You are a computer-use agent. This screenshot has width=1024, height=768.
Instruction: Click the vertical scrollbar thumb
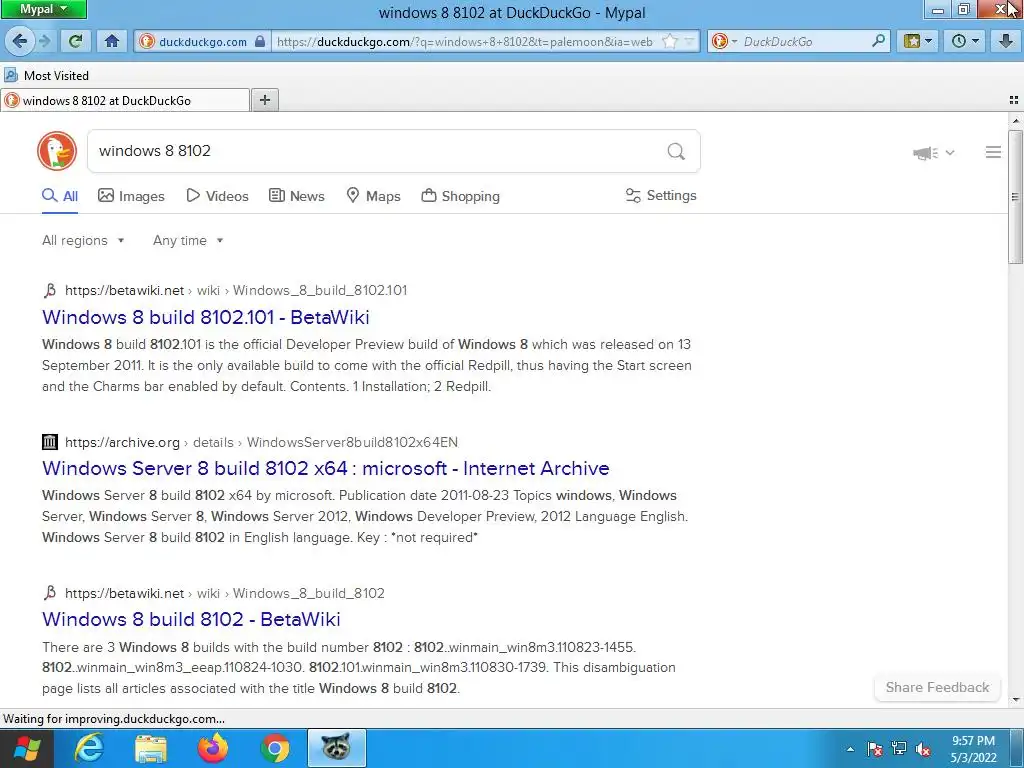click(x=1015, y=196)
